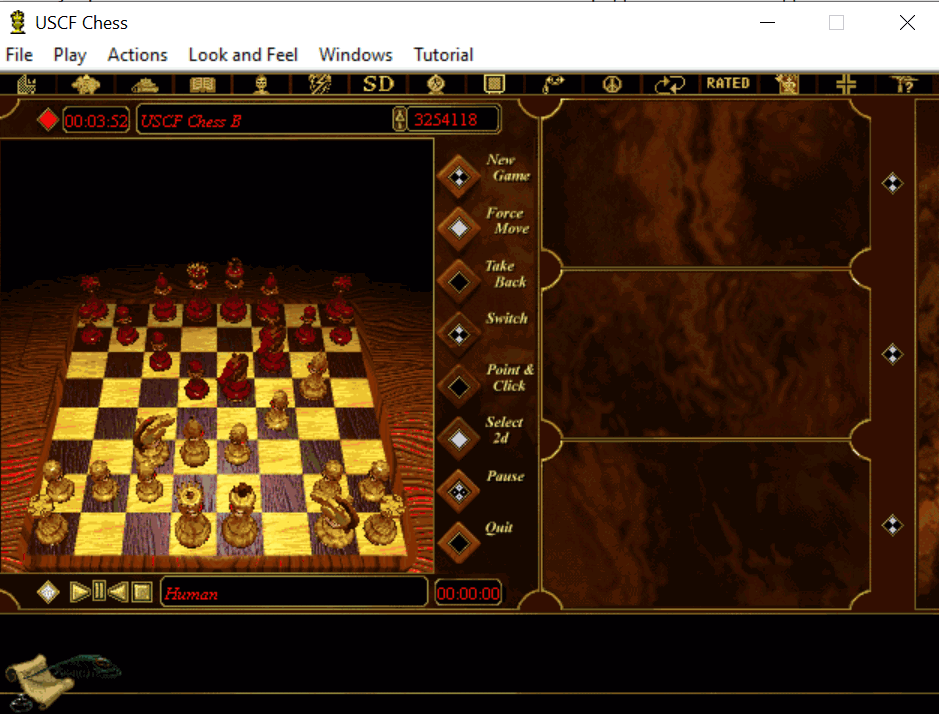This screenshot has height=714, width=939.
Task: Click the pause bars playback button
Action: point(99,592)
